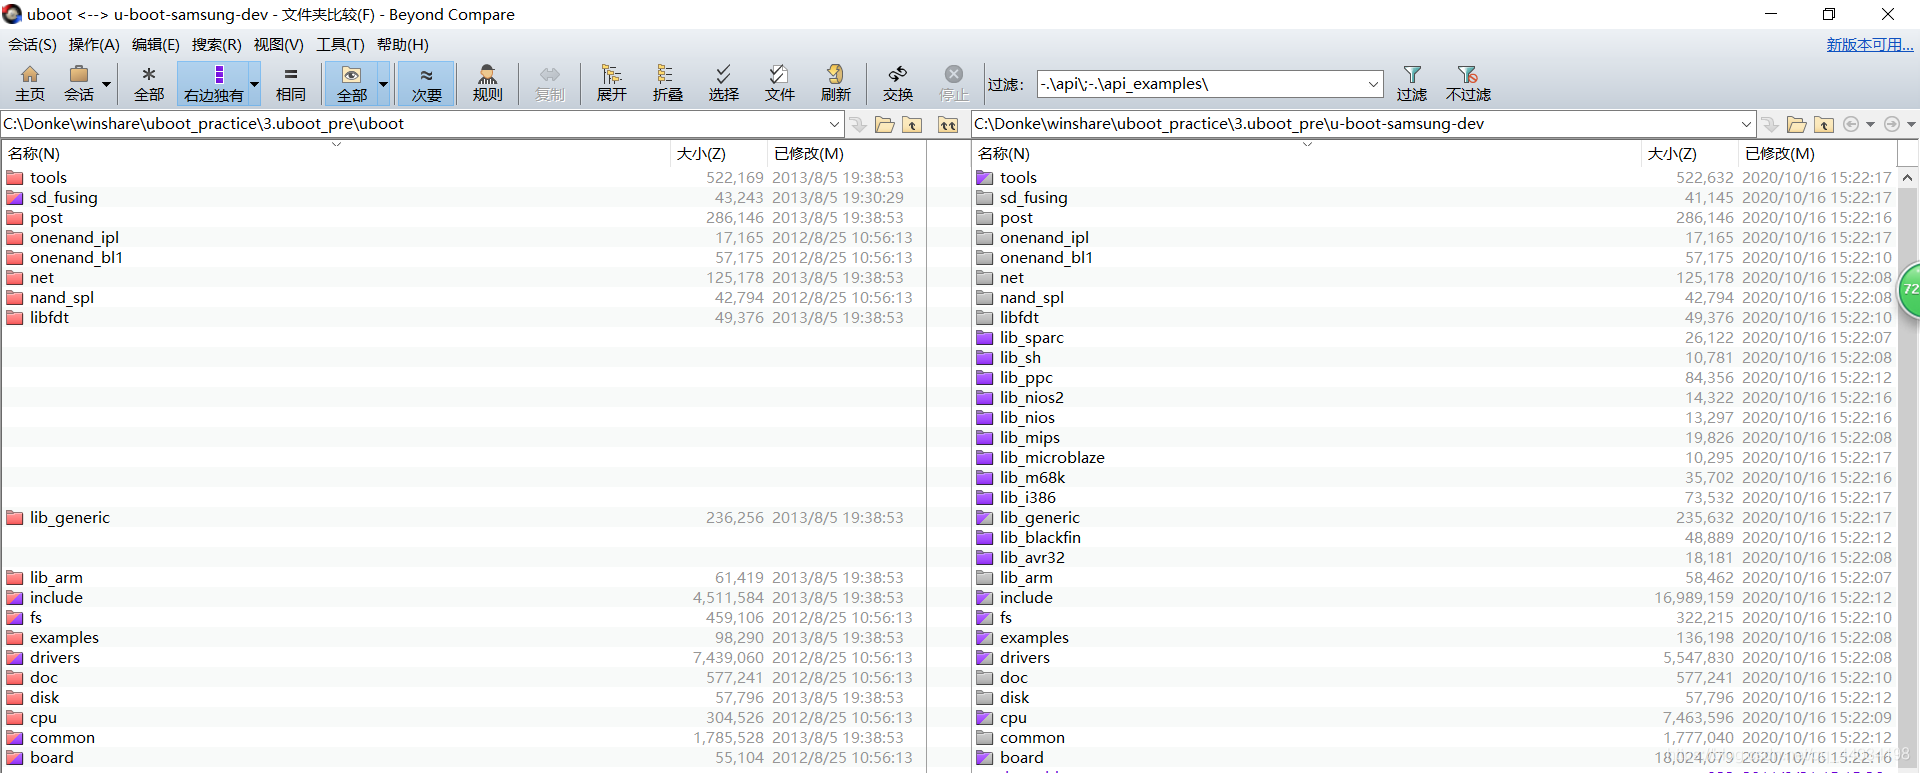Sort right pane by 名称(N) header
Screen dimensions: 1920x773
tap(1306, 154)
